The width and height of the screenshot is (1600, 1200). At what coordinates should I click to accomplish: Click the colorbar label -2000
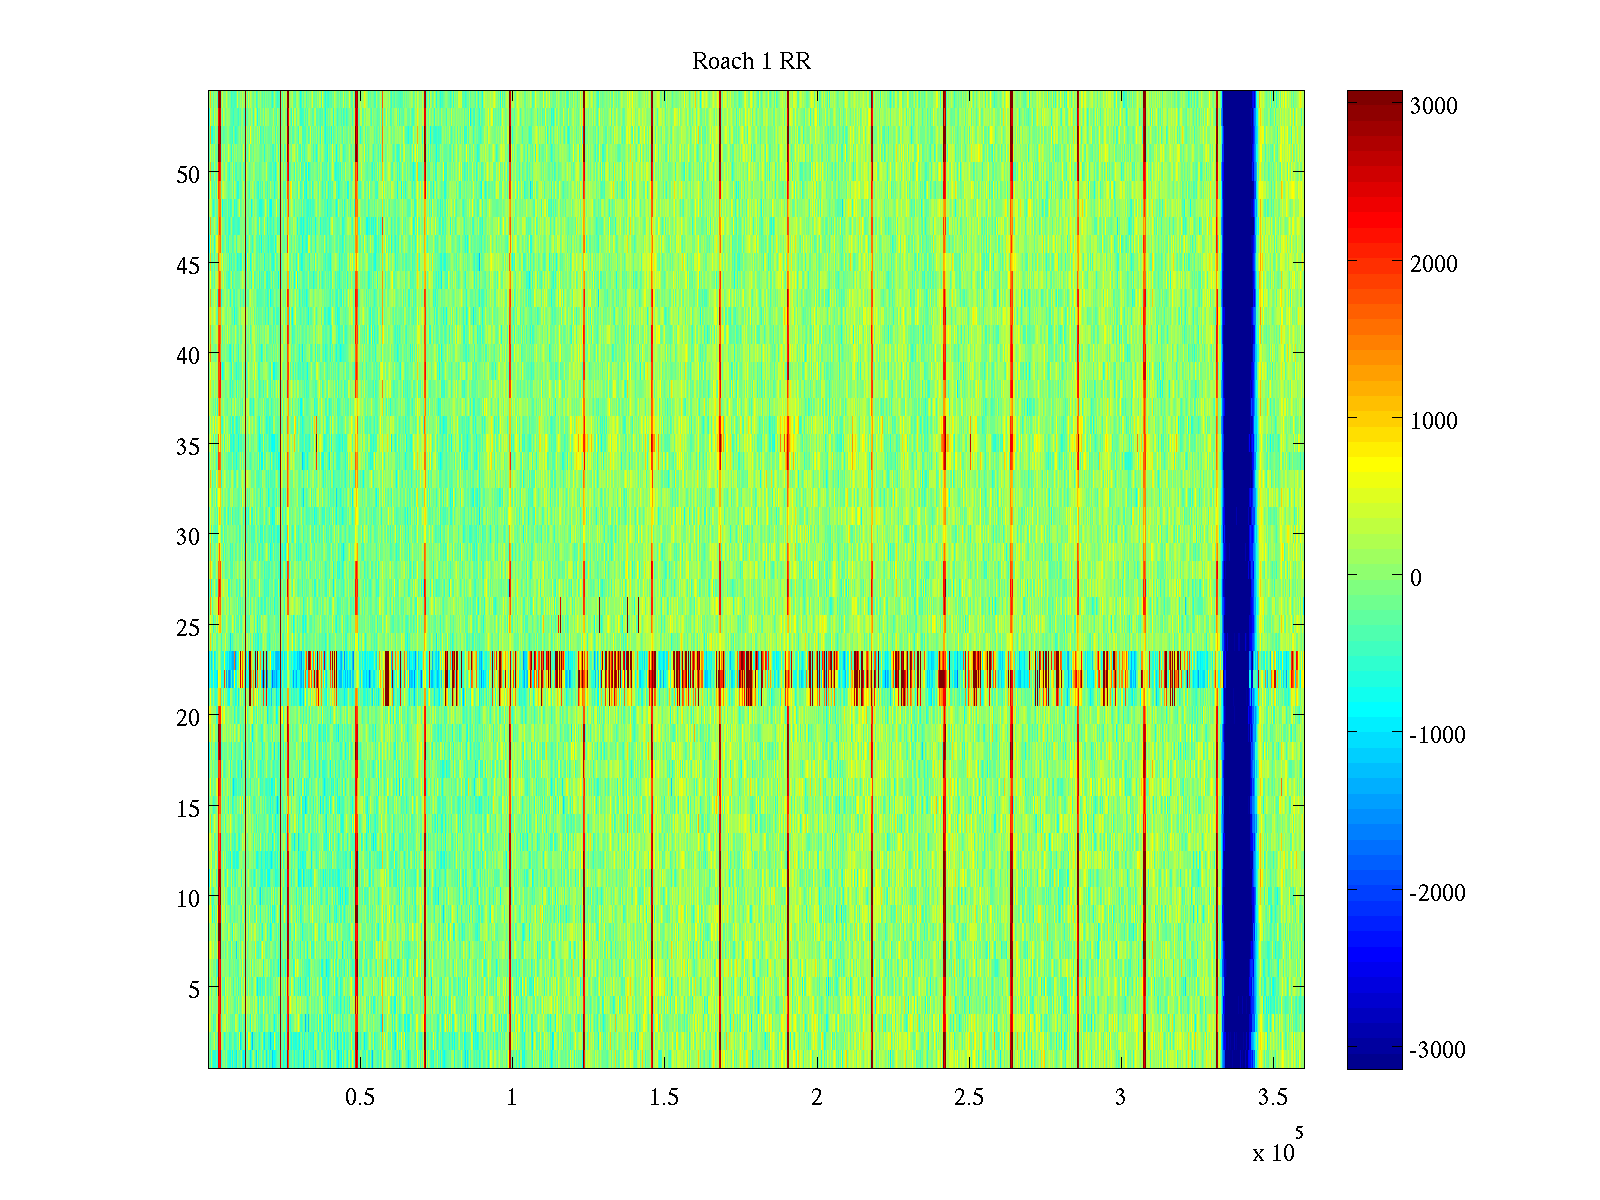pos(1437,893)
